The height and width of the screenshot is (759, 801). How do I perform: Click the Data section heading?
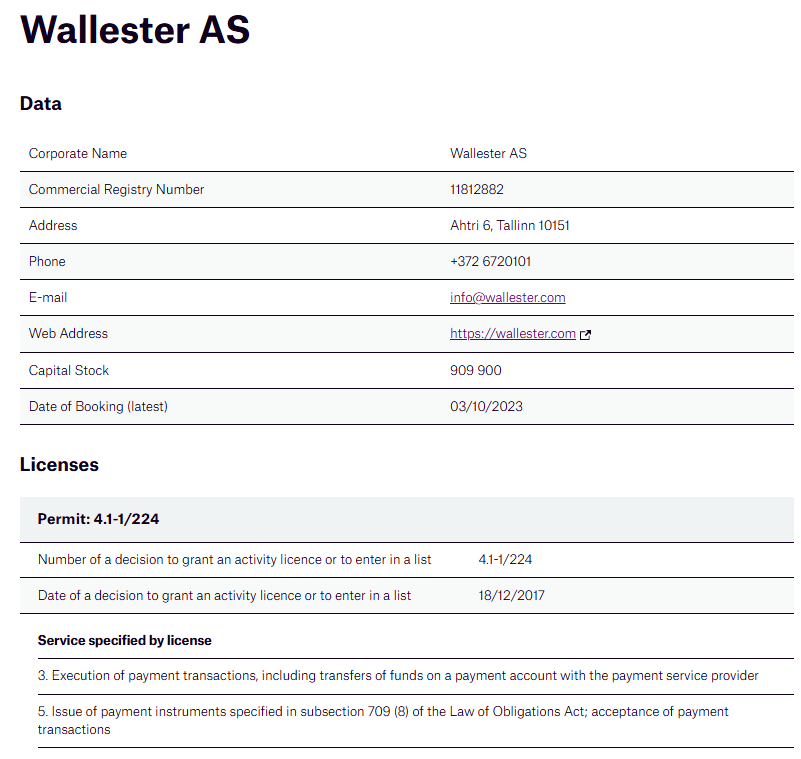41,104
